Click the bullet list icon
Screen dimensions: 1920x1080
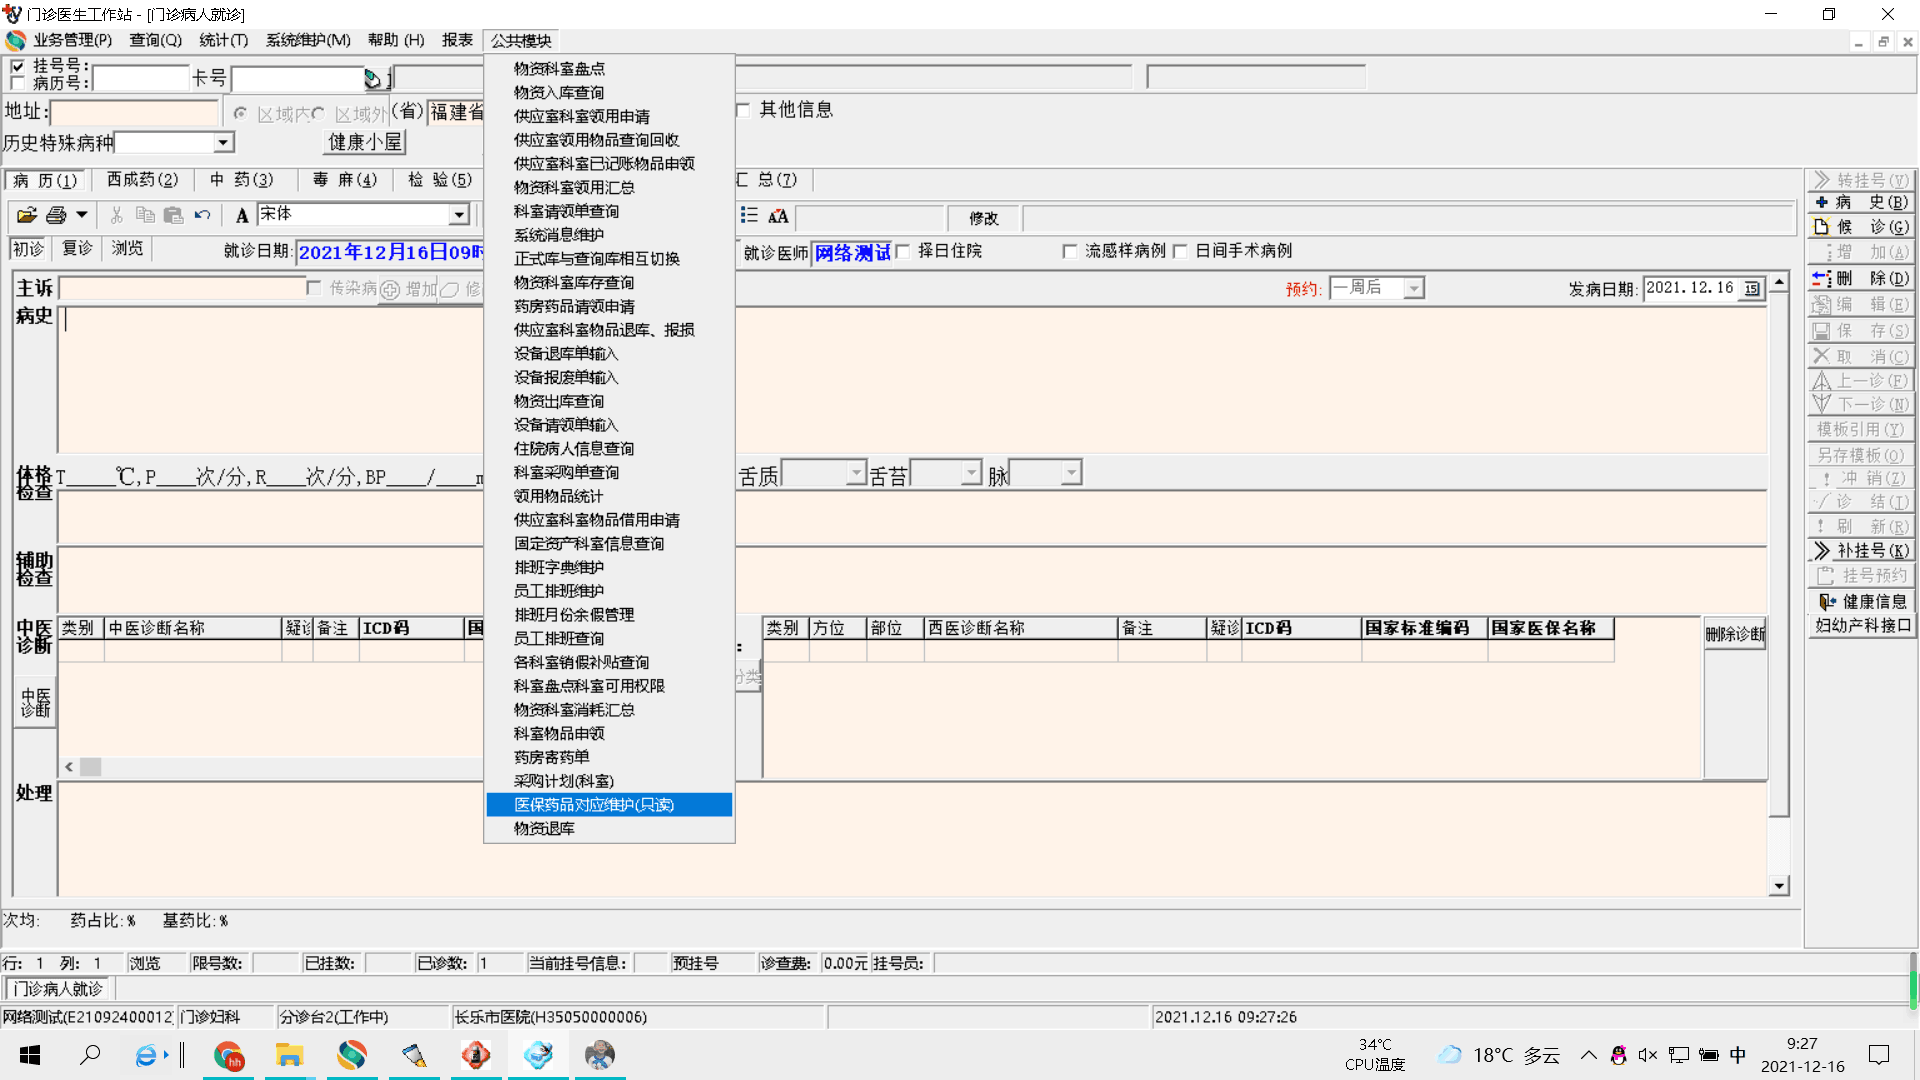(749, 216)
